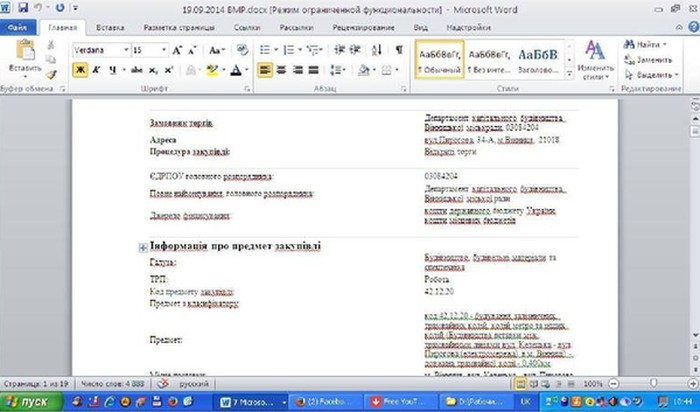
Task: Toggle Strikethrough formatting
Action: [137, 70]
